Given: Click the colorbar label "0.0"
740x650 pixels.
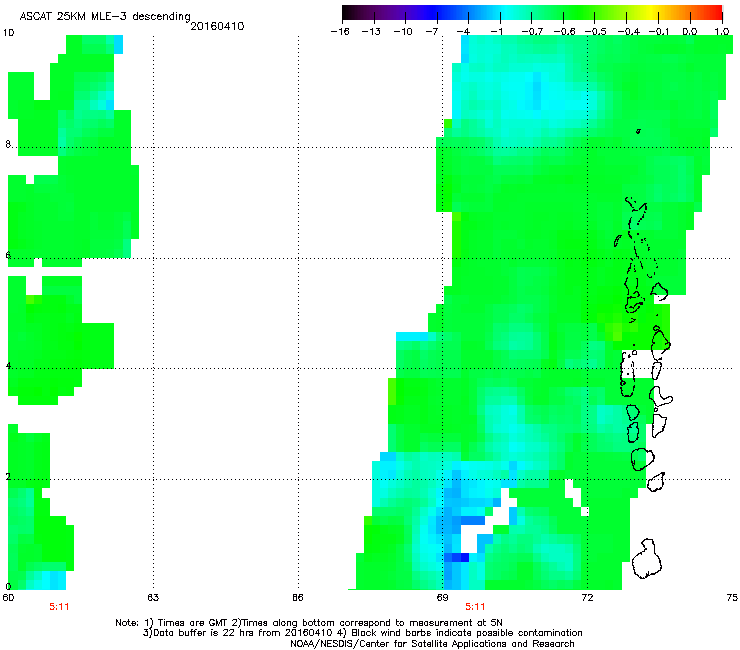Looking at the screenshot, I should (x=690, y=32).
